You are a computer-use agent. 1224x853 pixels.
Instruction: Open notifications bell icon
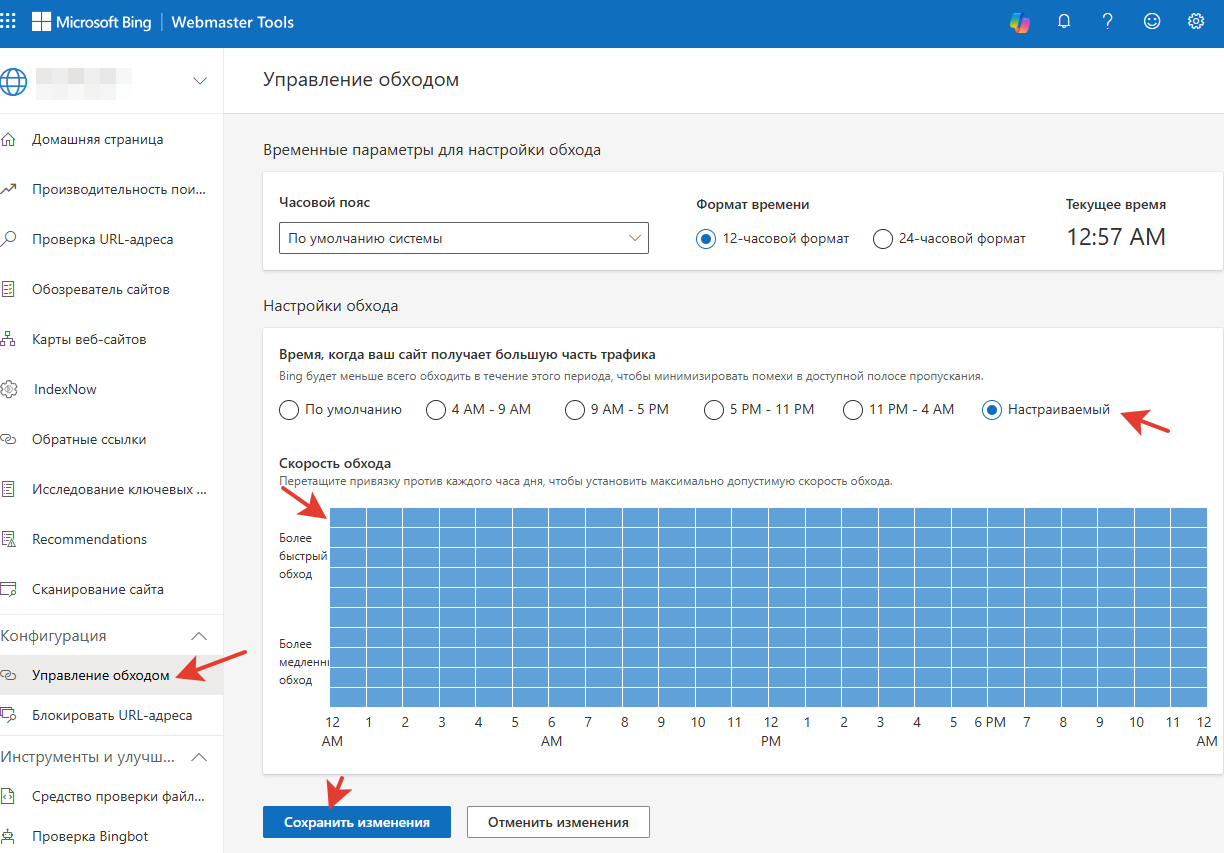(1064, 22)
